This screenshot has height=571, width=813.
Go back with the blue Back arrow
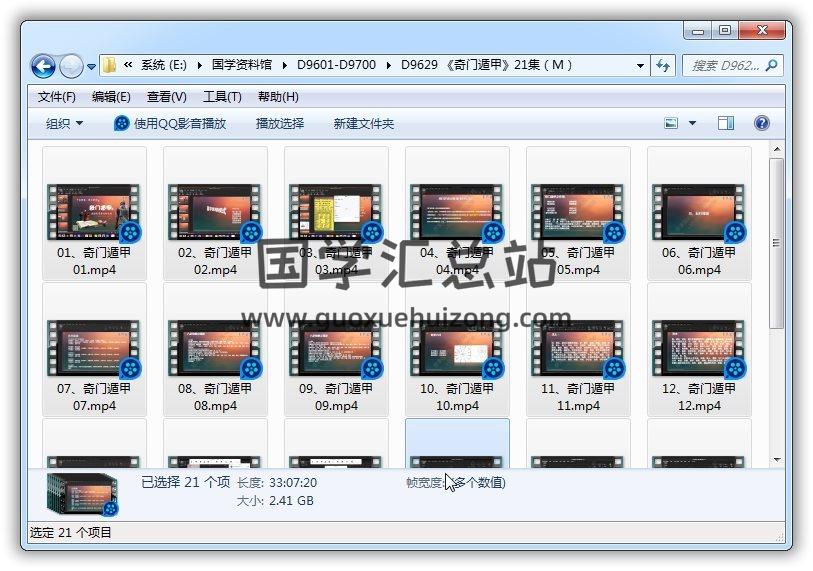[x=43, y=66]
